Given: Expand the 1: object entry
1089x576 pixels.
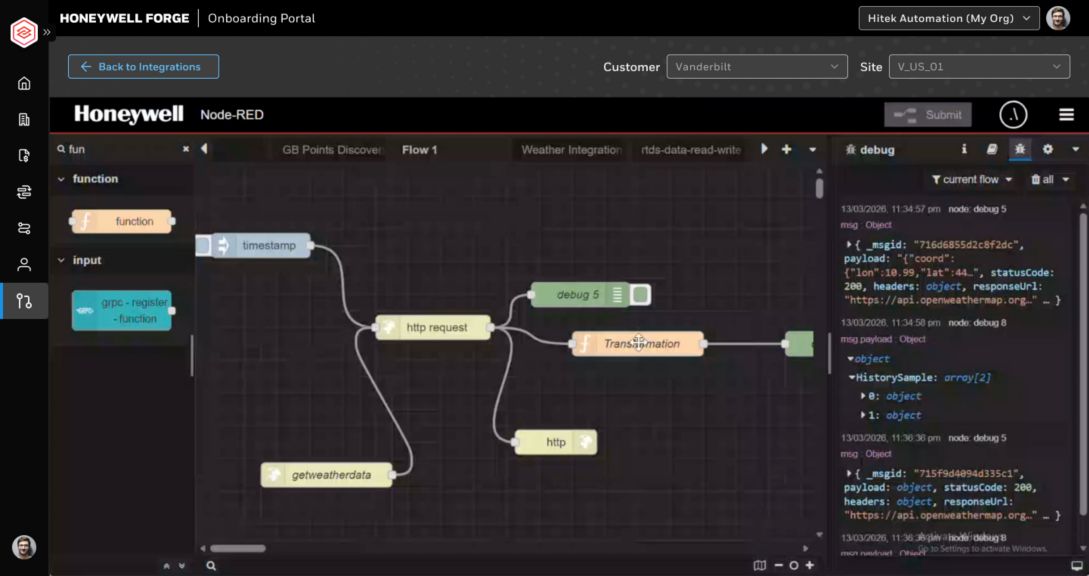Looking at the screenshot, I should tap(863, 415).
